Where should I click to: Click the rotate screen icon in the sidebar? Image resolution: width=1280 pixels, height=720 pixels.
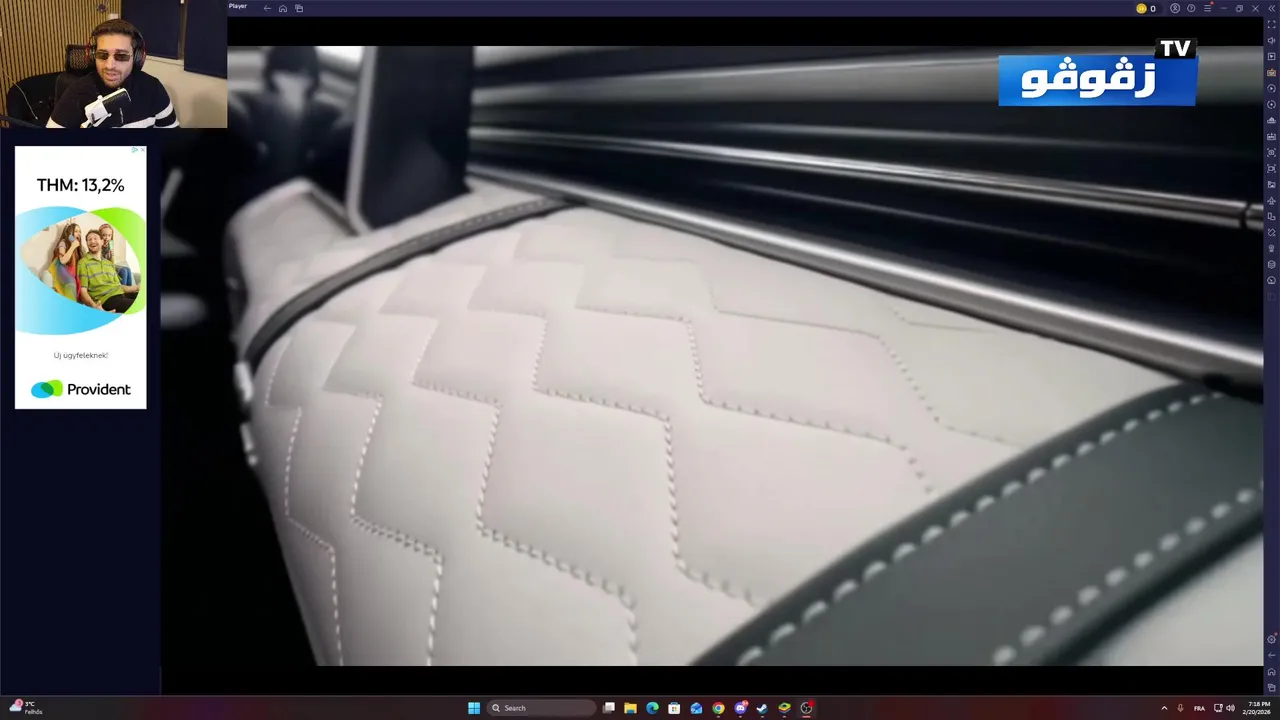coord(1271,232)
